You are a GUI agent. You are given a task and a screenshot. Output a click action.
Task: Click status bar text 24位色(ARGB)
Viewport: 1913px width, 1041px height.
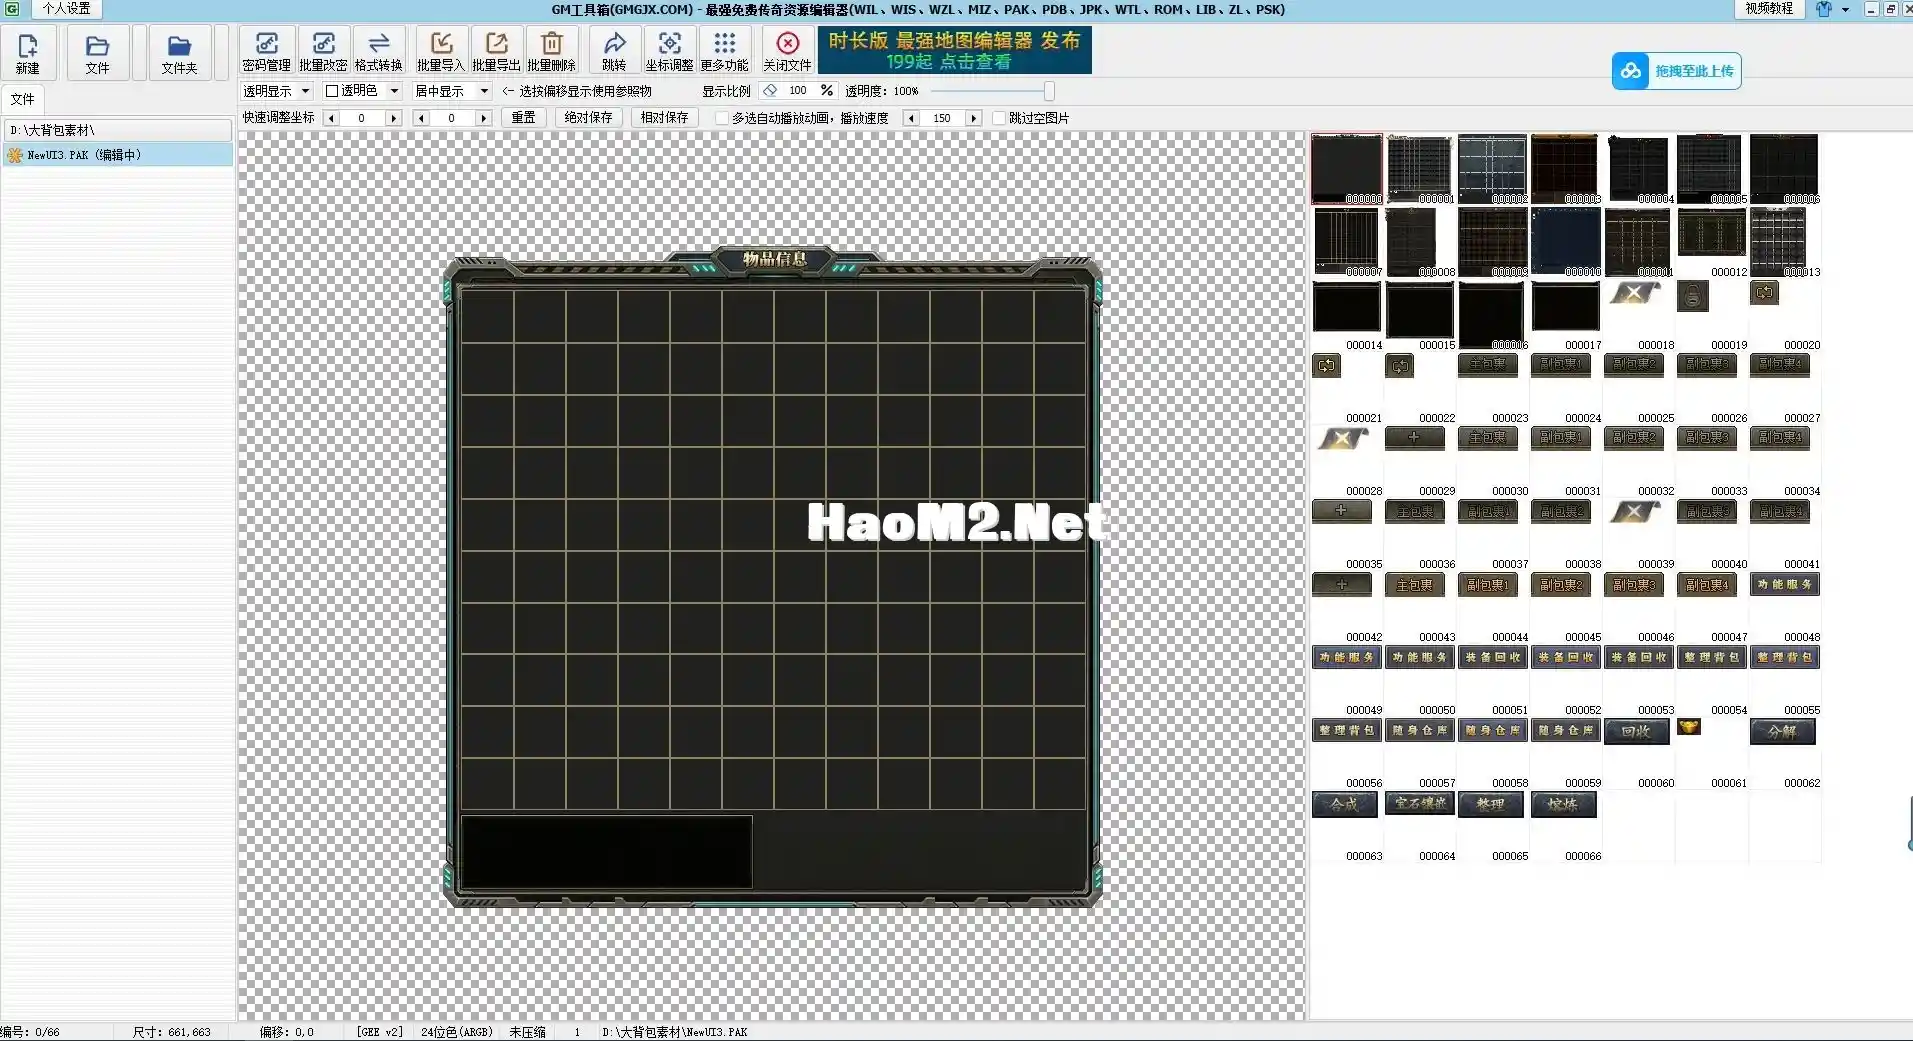point(456,1032)
